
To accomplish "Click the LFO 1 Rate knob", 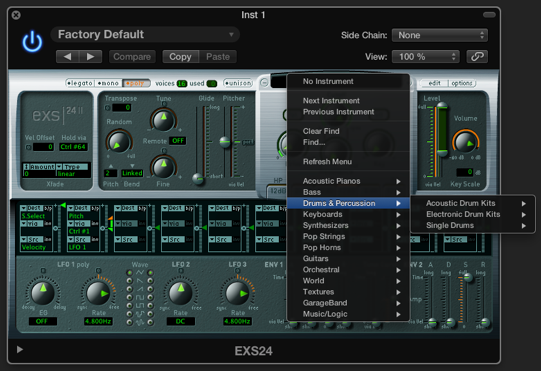I will pos(98,293).
